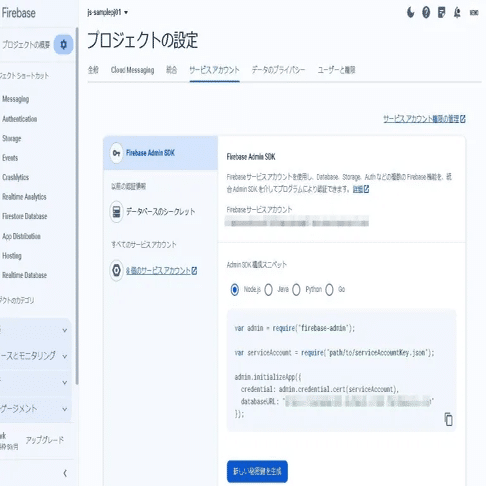The height and width of the screenshot is (486, 486).
Task: Generate a new private key button
Action: [257, 471]
